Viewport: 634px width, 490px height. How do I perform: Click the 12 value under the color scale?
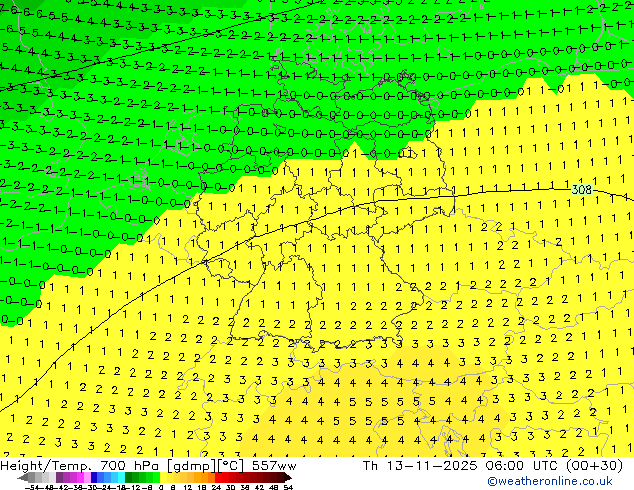click(187, 488)
